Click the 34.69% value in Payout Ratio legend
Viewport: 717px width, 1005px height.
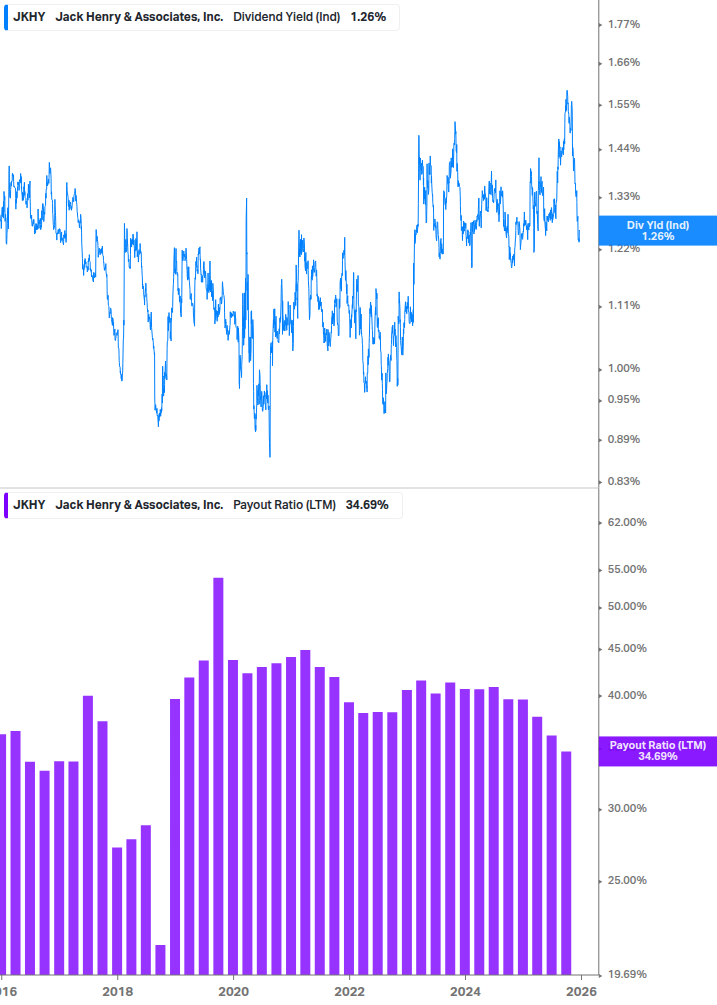pos(366,505)
